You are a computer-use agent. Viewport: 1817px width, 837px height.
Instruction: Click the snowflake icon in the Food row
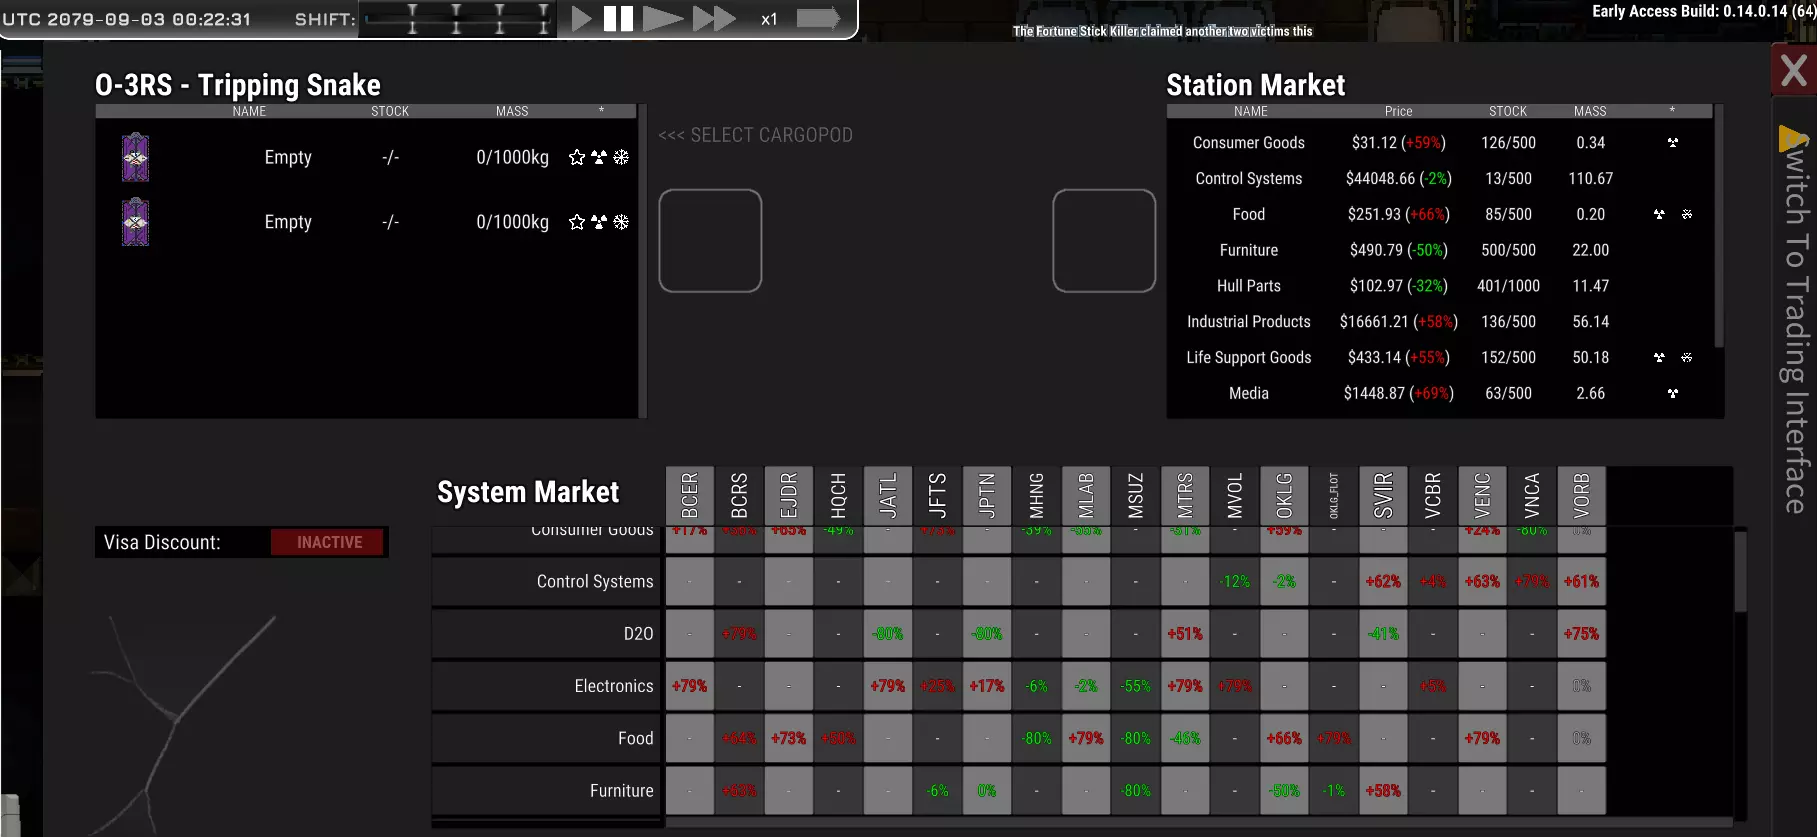pyautogui.click(x=1687, y=214)
